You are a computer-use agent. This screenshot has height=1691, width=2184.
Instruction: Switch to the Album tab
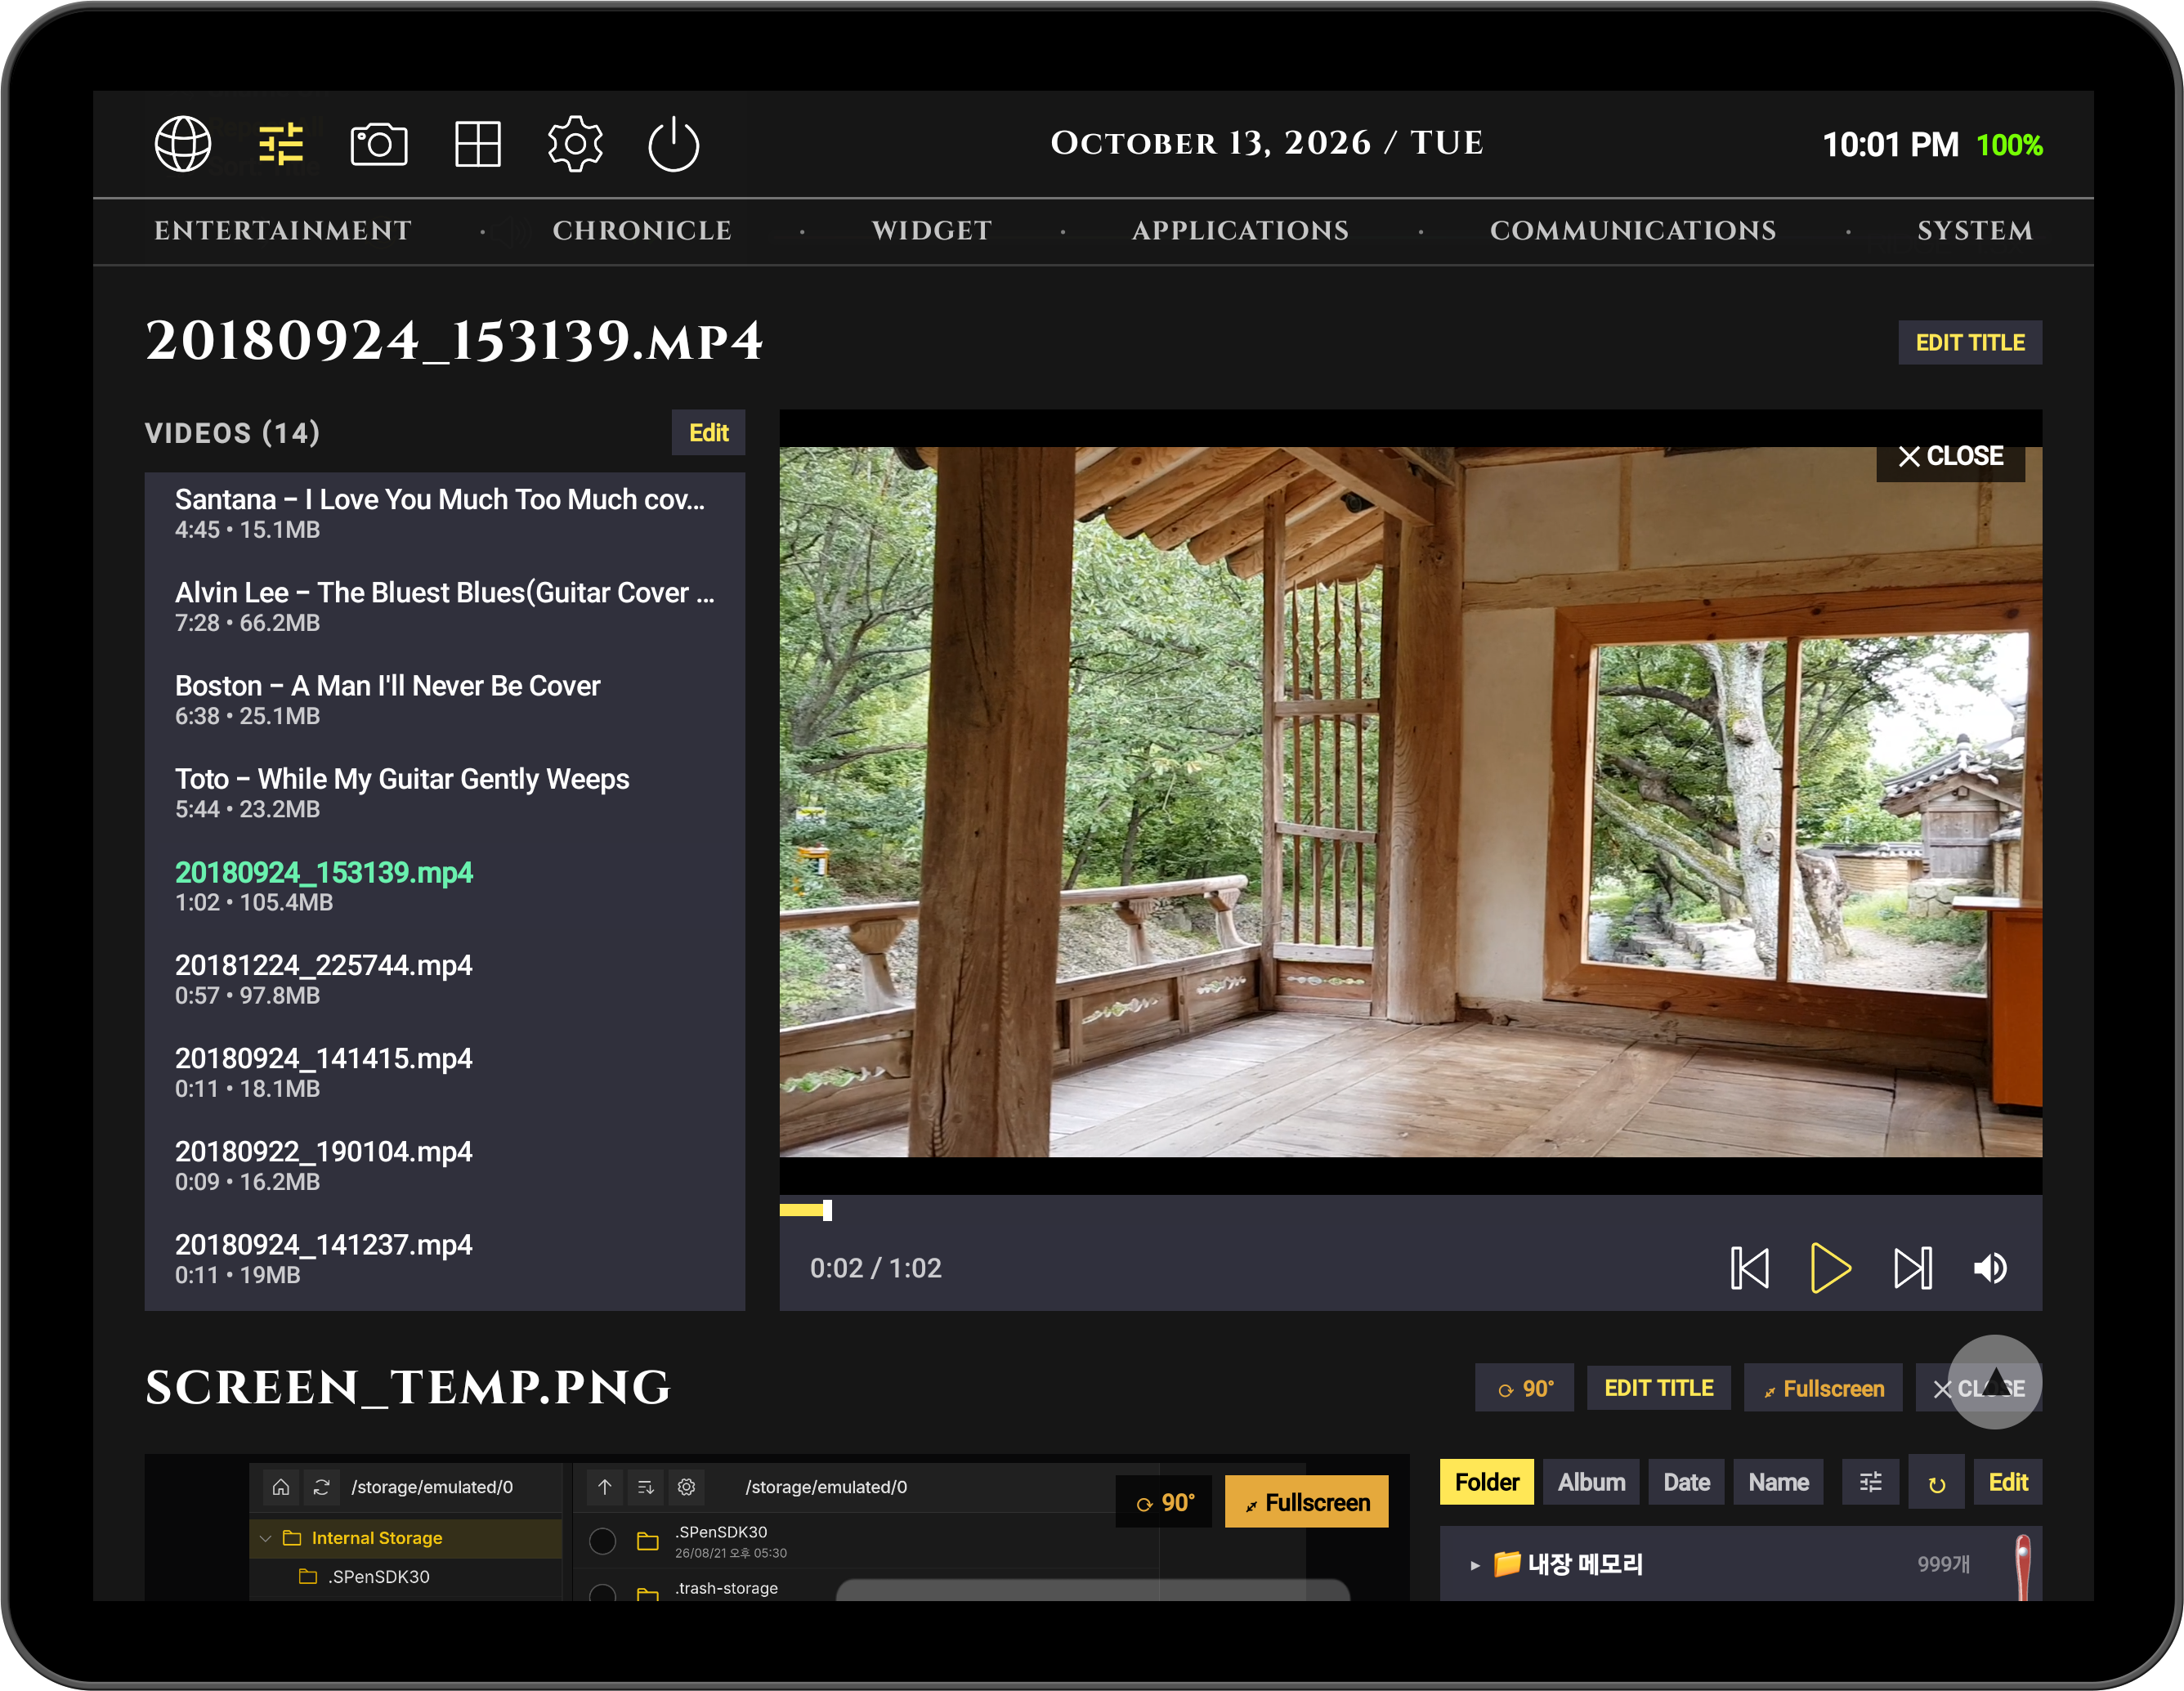tap(1591, 1482)
